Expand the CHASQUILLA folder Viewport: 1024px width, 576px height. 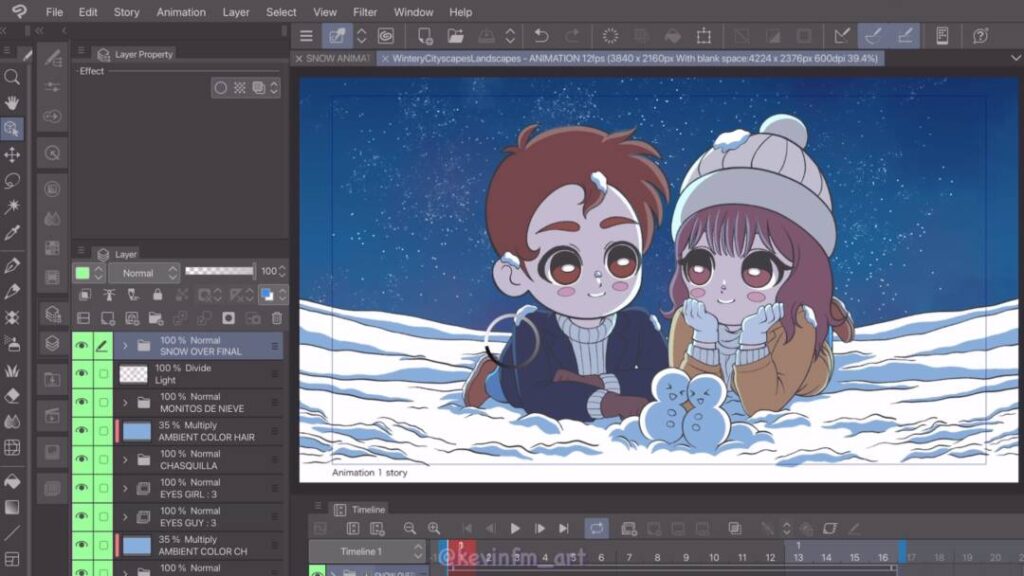(x=125, y=460)
